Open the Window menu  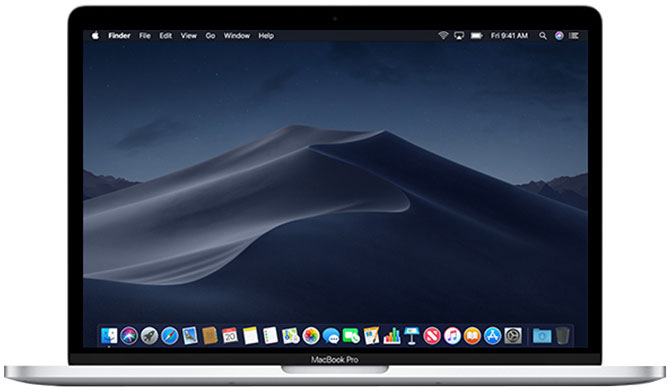[x=237, y=36]
